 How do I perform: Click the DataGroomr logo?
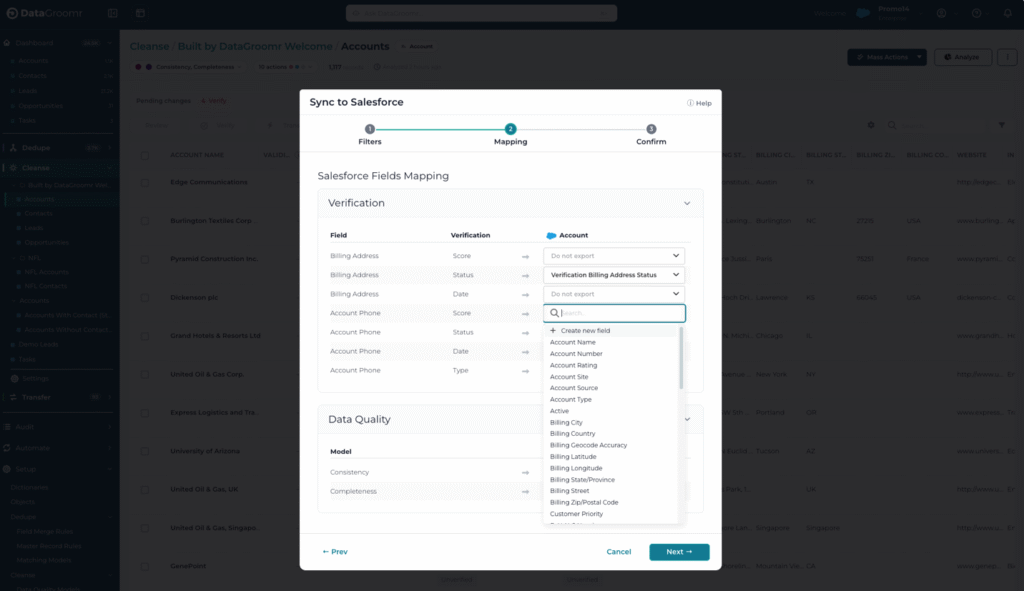tap(44, 13)
